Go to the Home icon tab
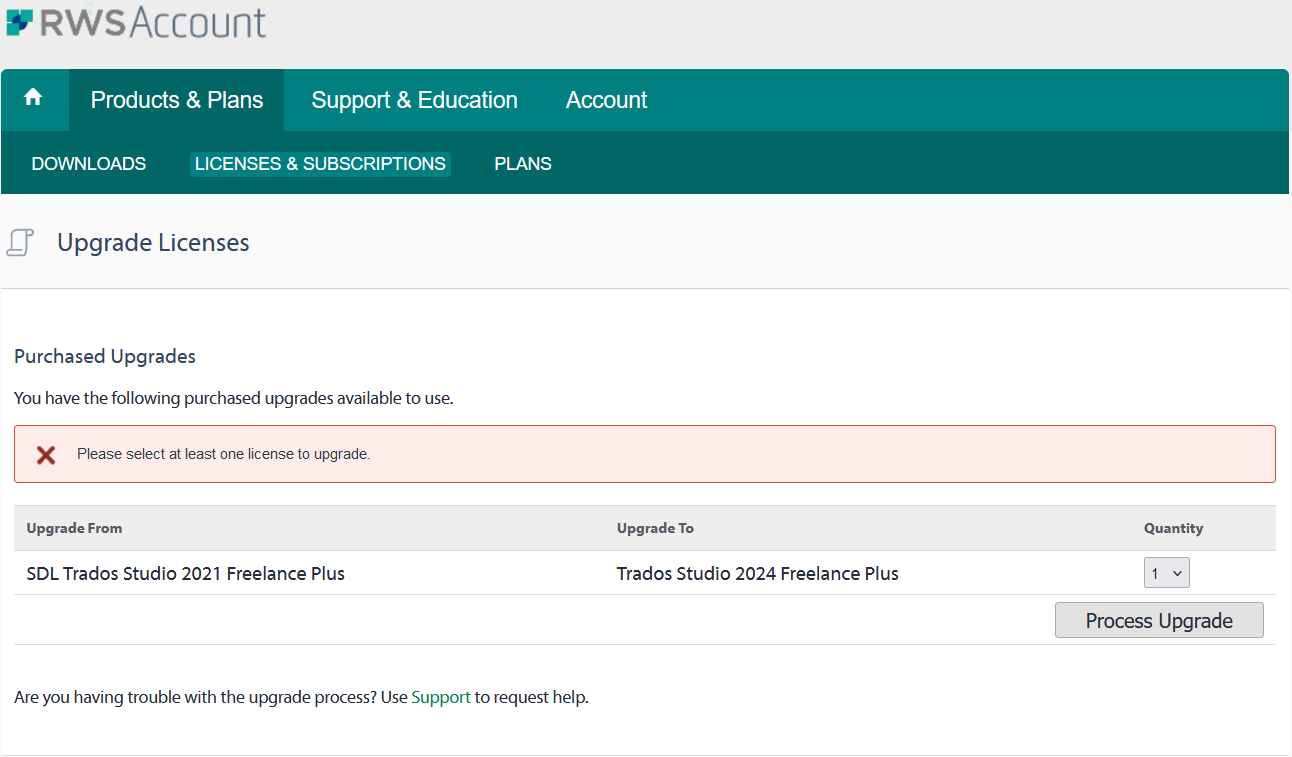 [x=33, y=98]
